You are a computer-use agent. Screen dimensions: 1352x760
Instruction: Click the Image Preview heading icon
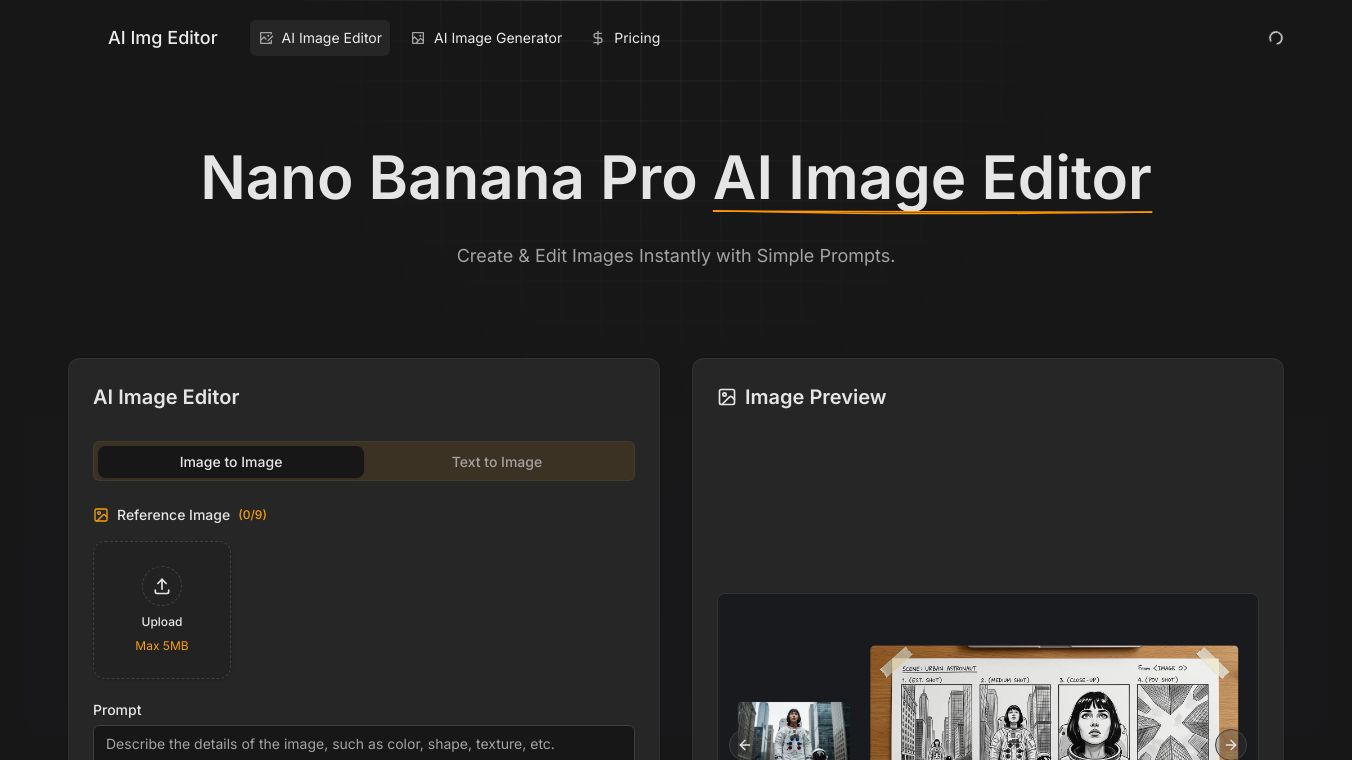coord(727,397)
